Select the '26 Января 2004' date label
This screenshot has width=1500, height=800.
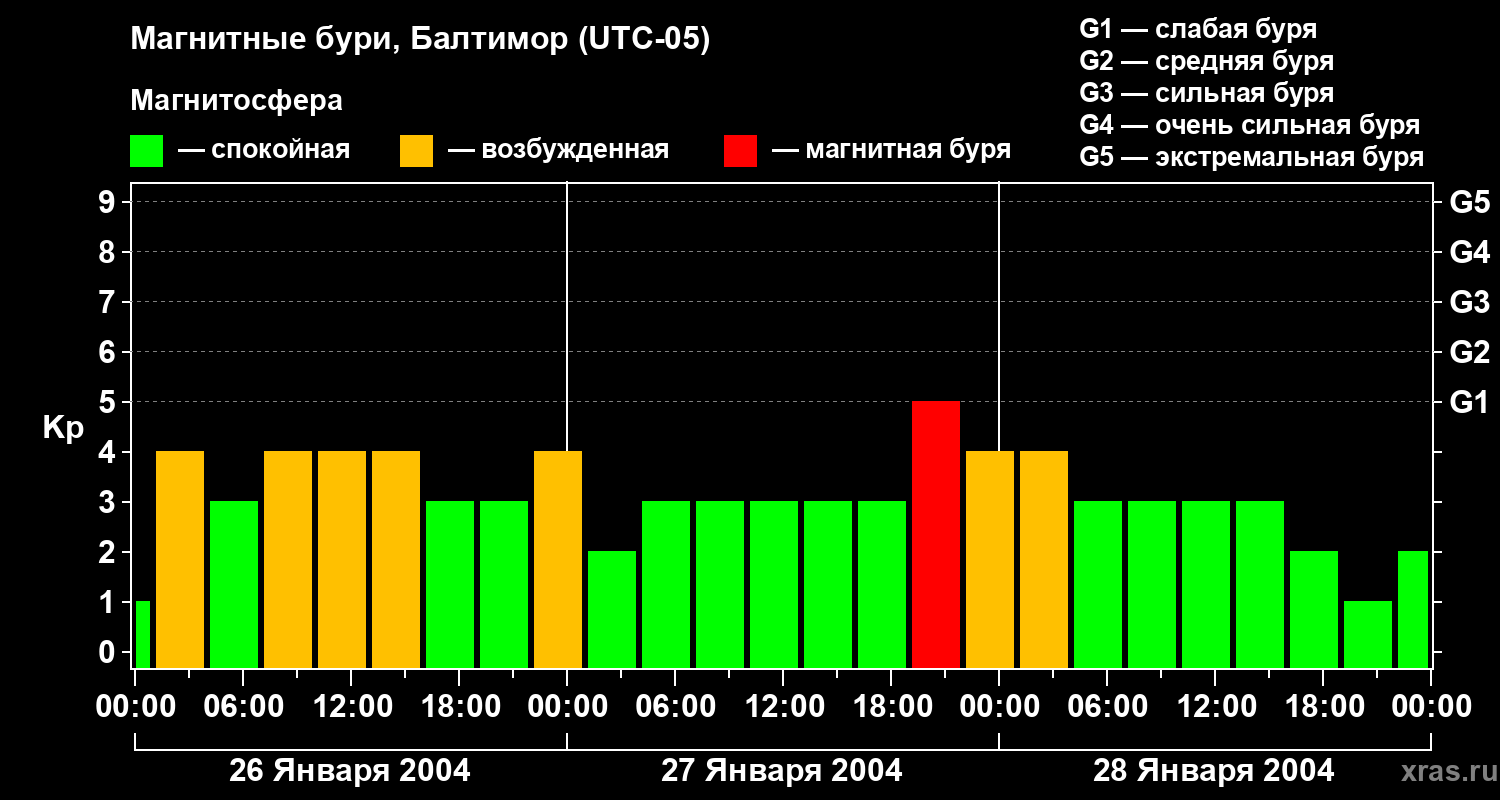tap(350, 771)
